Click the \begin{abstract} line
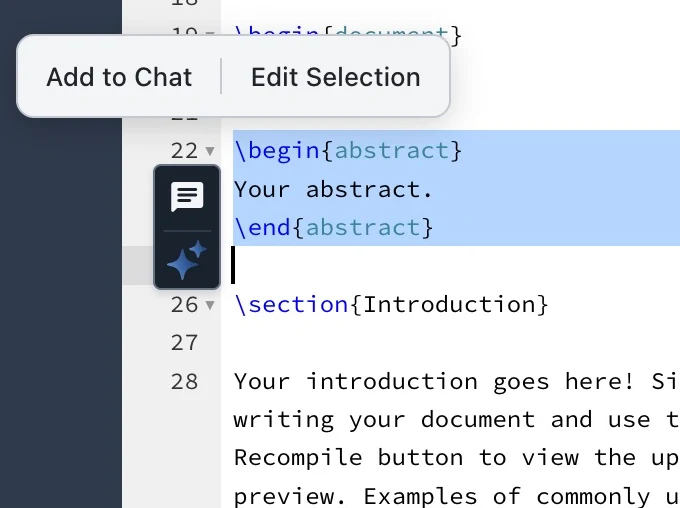This screenshot has width=680, height=508. coord(348,151)
